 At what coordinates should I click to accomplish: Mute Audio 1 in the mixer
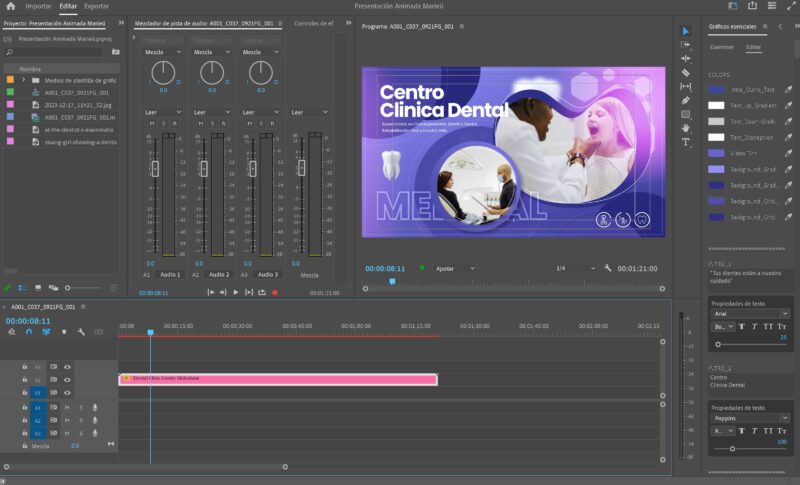click(152, 124)
